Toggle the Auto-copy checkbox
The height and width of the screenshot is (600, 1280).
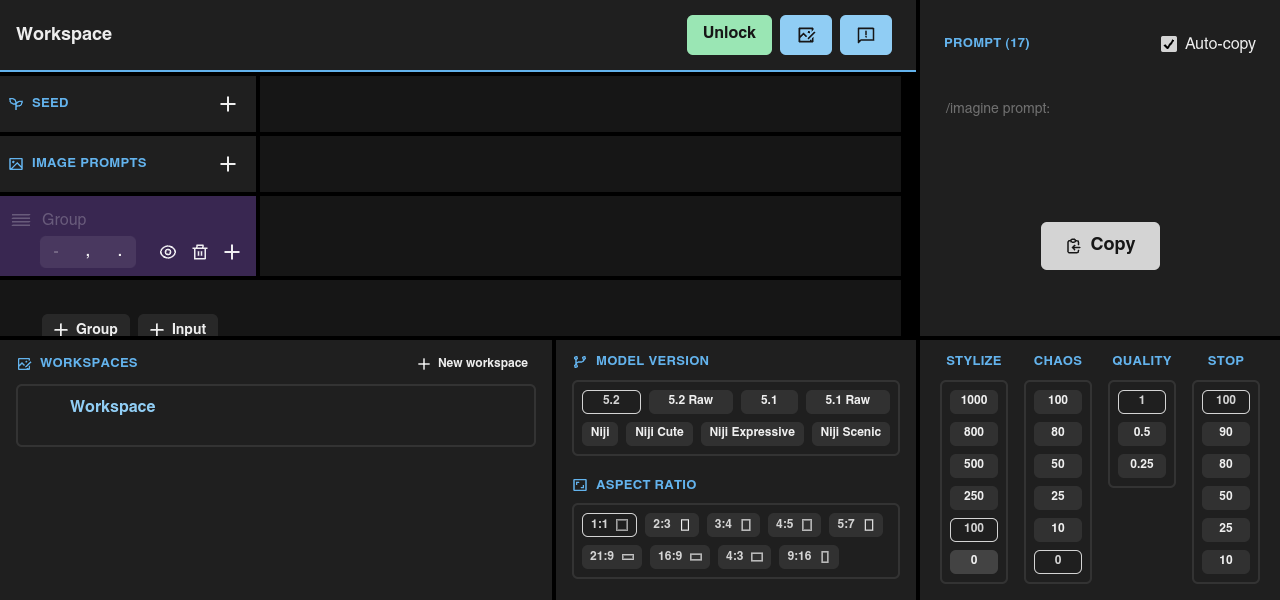[1168, 44]
